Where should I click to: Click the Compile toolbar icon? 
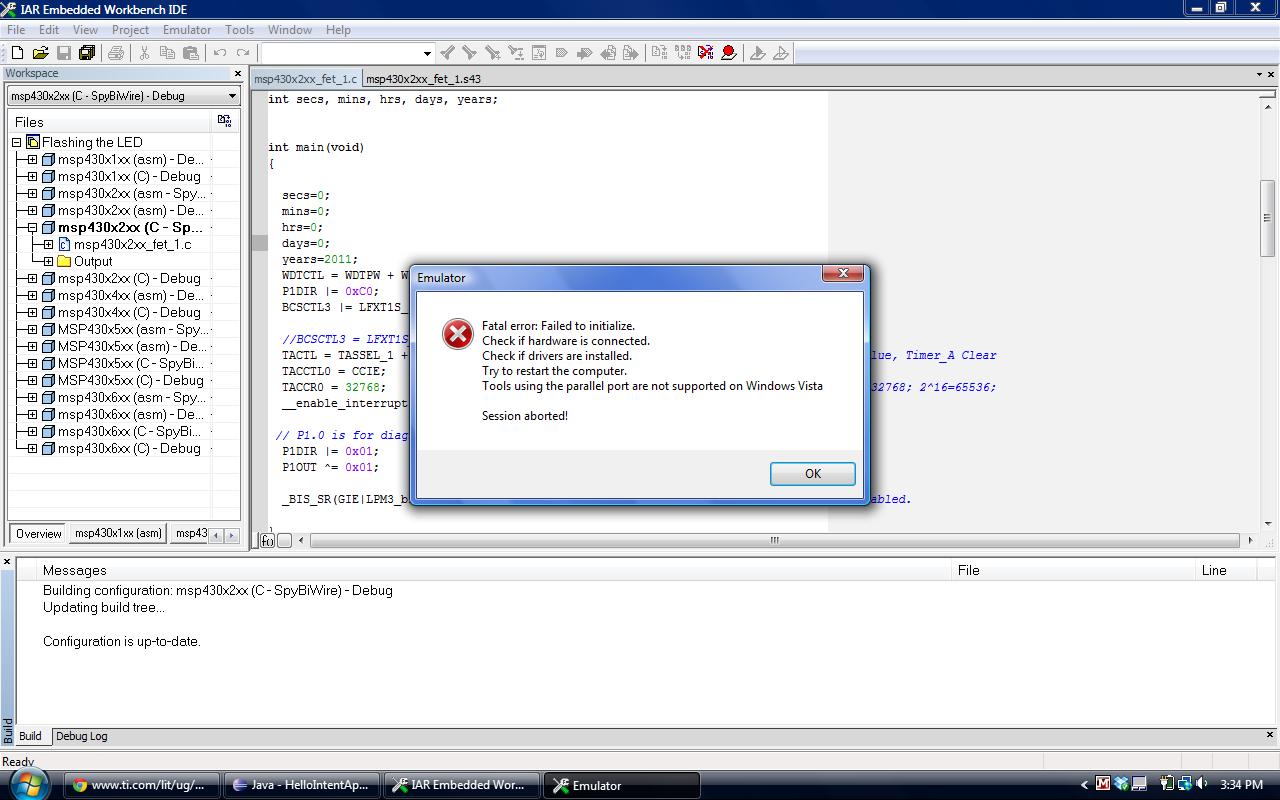660,53
